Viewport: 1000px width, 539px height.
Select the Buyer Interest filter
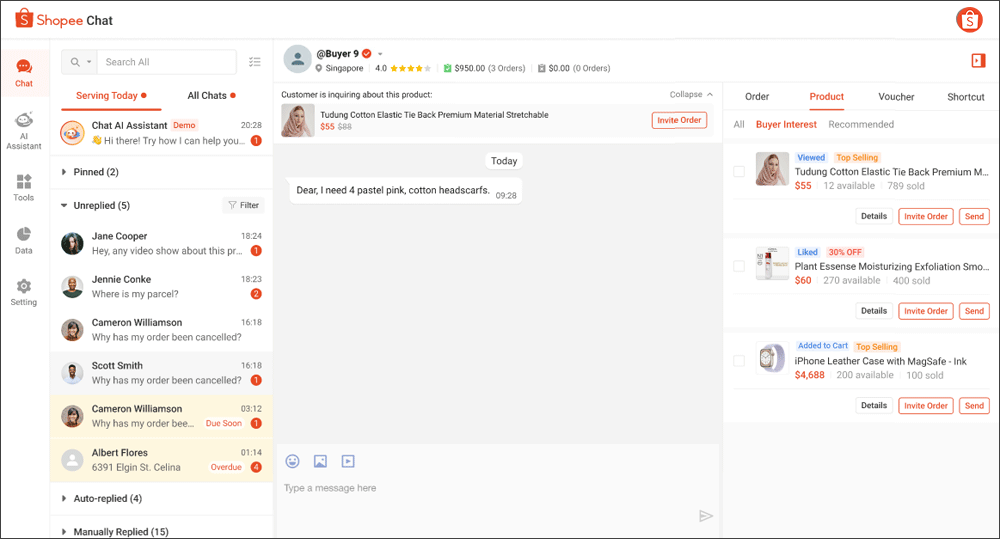pos(786,124)
